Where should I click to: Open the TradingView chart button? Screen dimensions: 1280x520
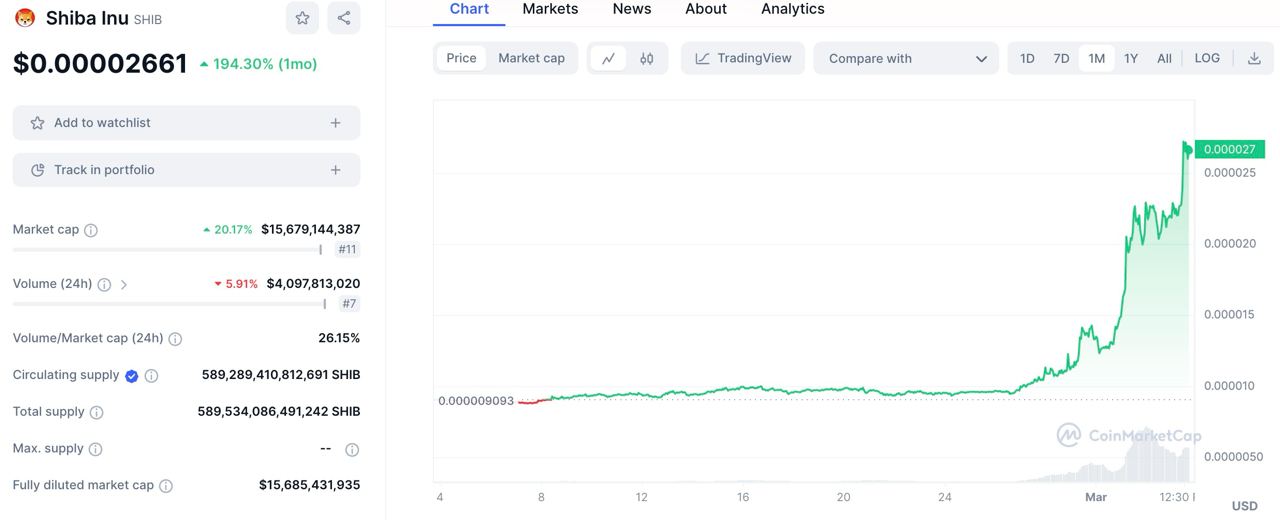pyautogui.click(x=743, y=58)
